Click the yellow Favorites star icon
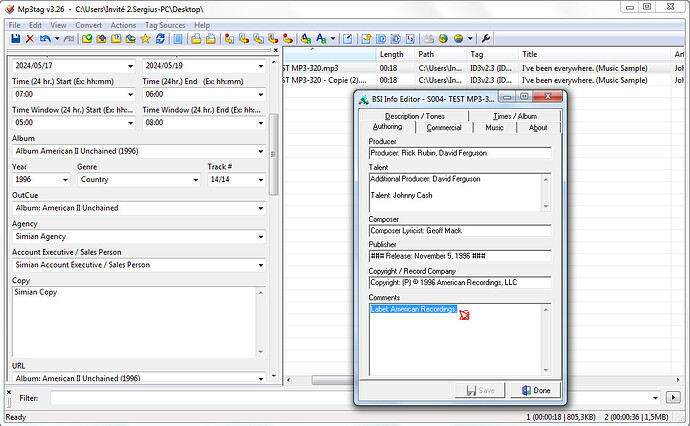The width and height of the screenshot is (690, 426). tap(145, 39)
